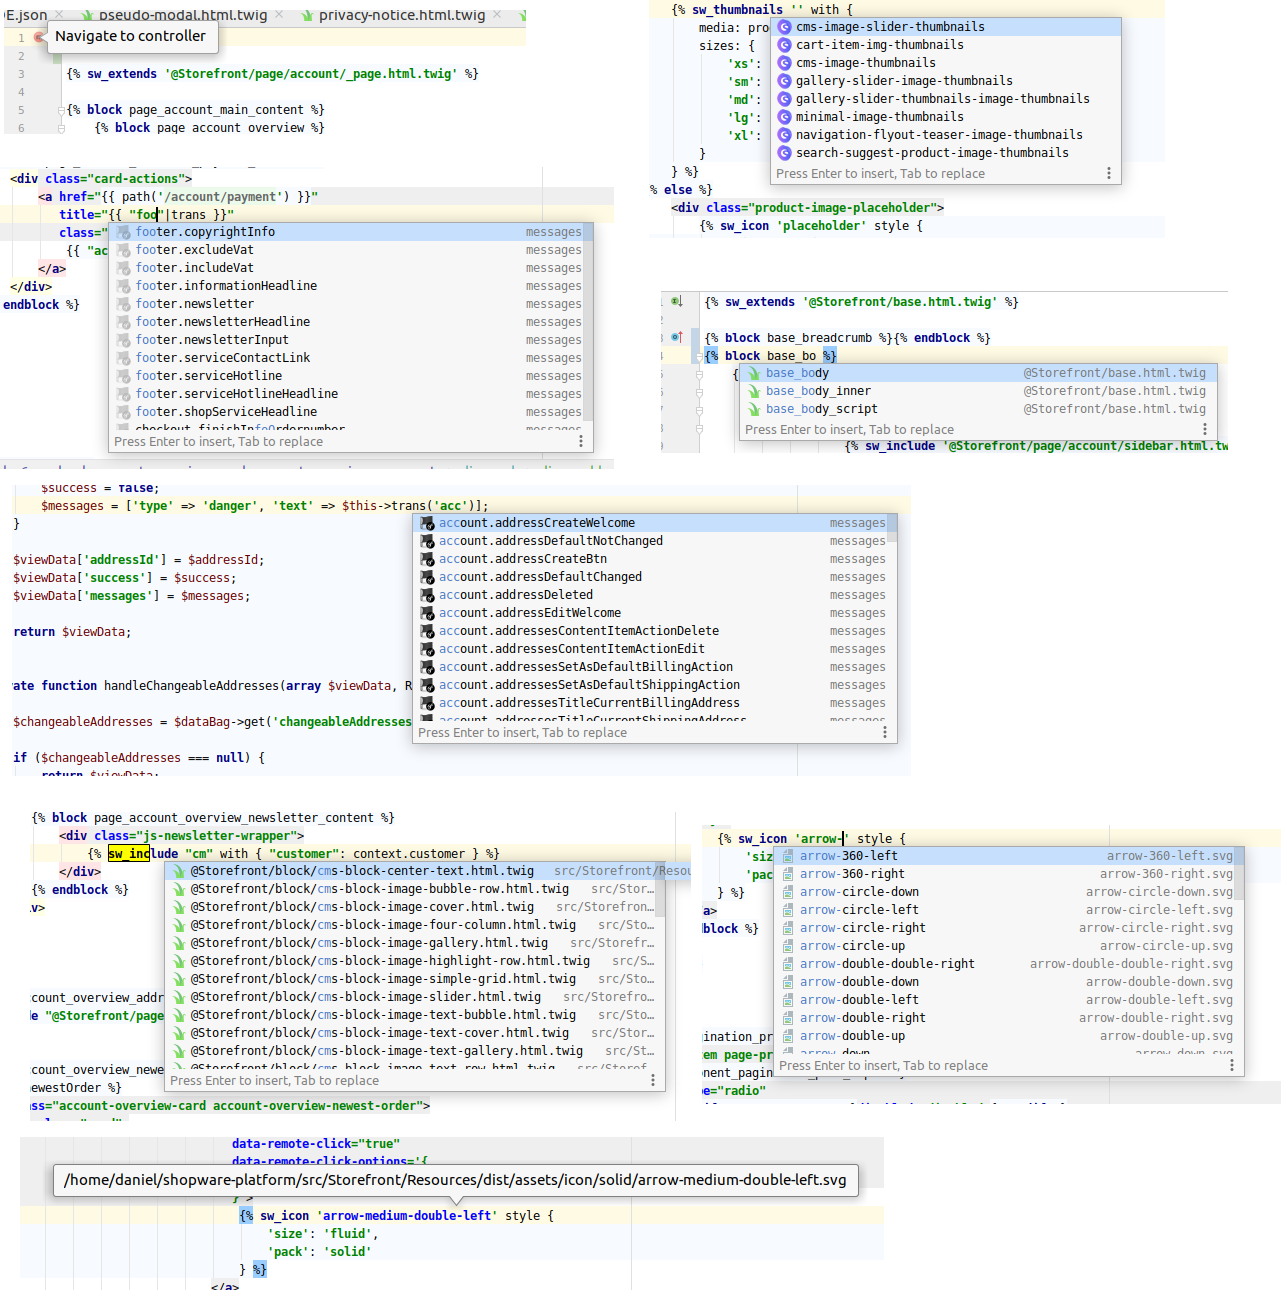Image resolution: width=1281 pixels, height=1290 pixels.
Task: Click overridden-template gutter icon beside sw_extends base.html.twig
Action: point(677,302)
